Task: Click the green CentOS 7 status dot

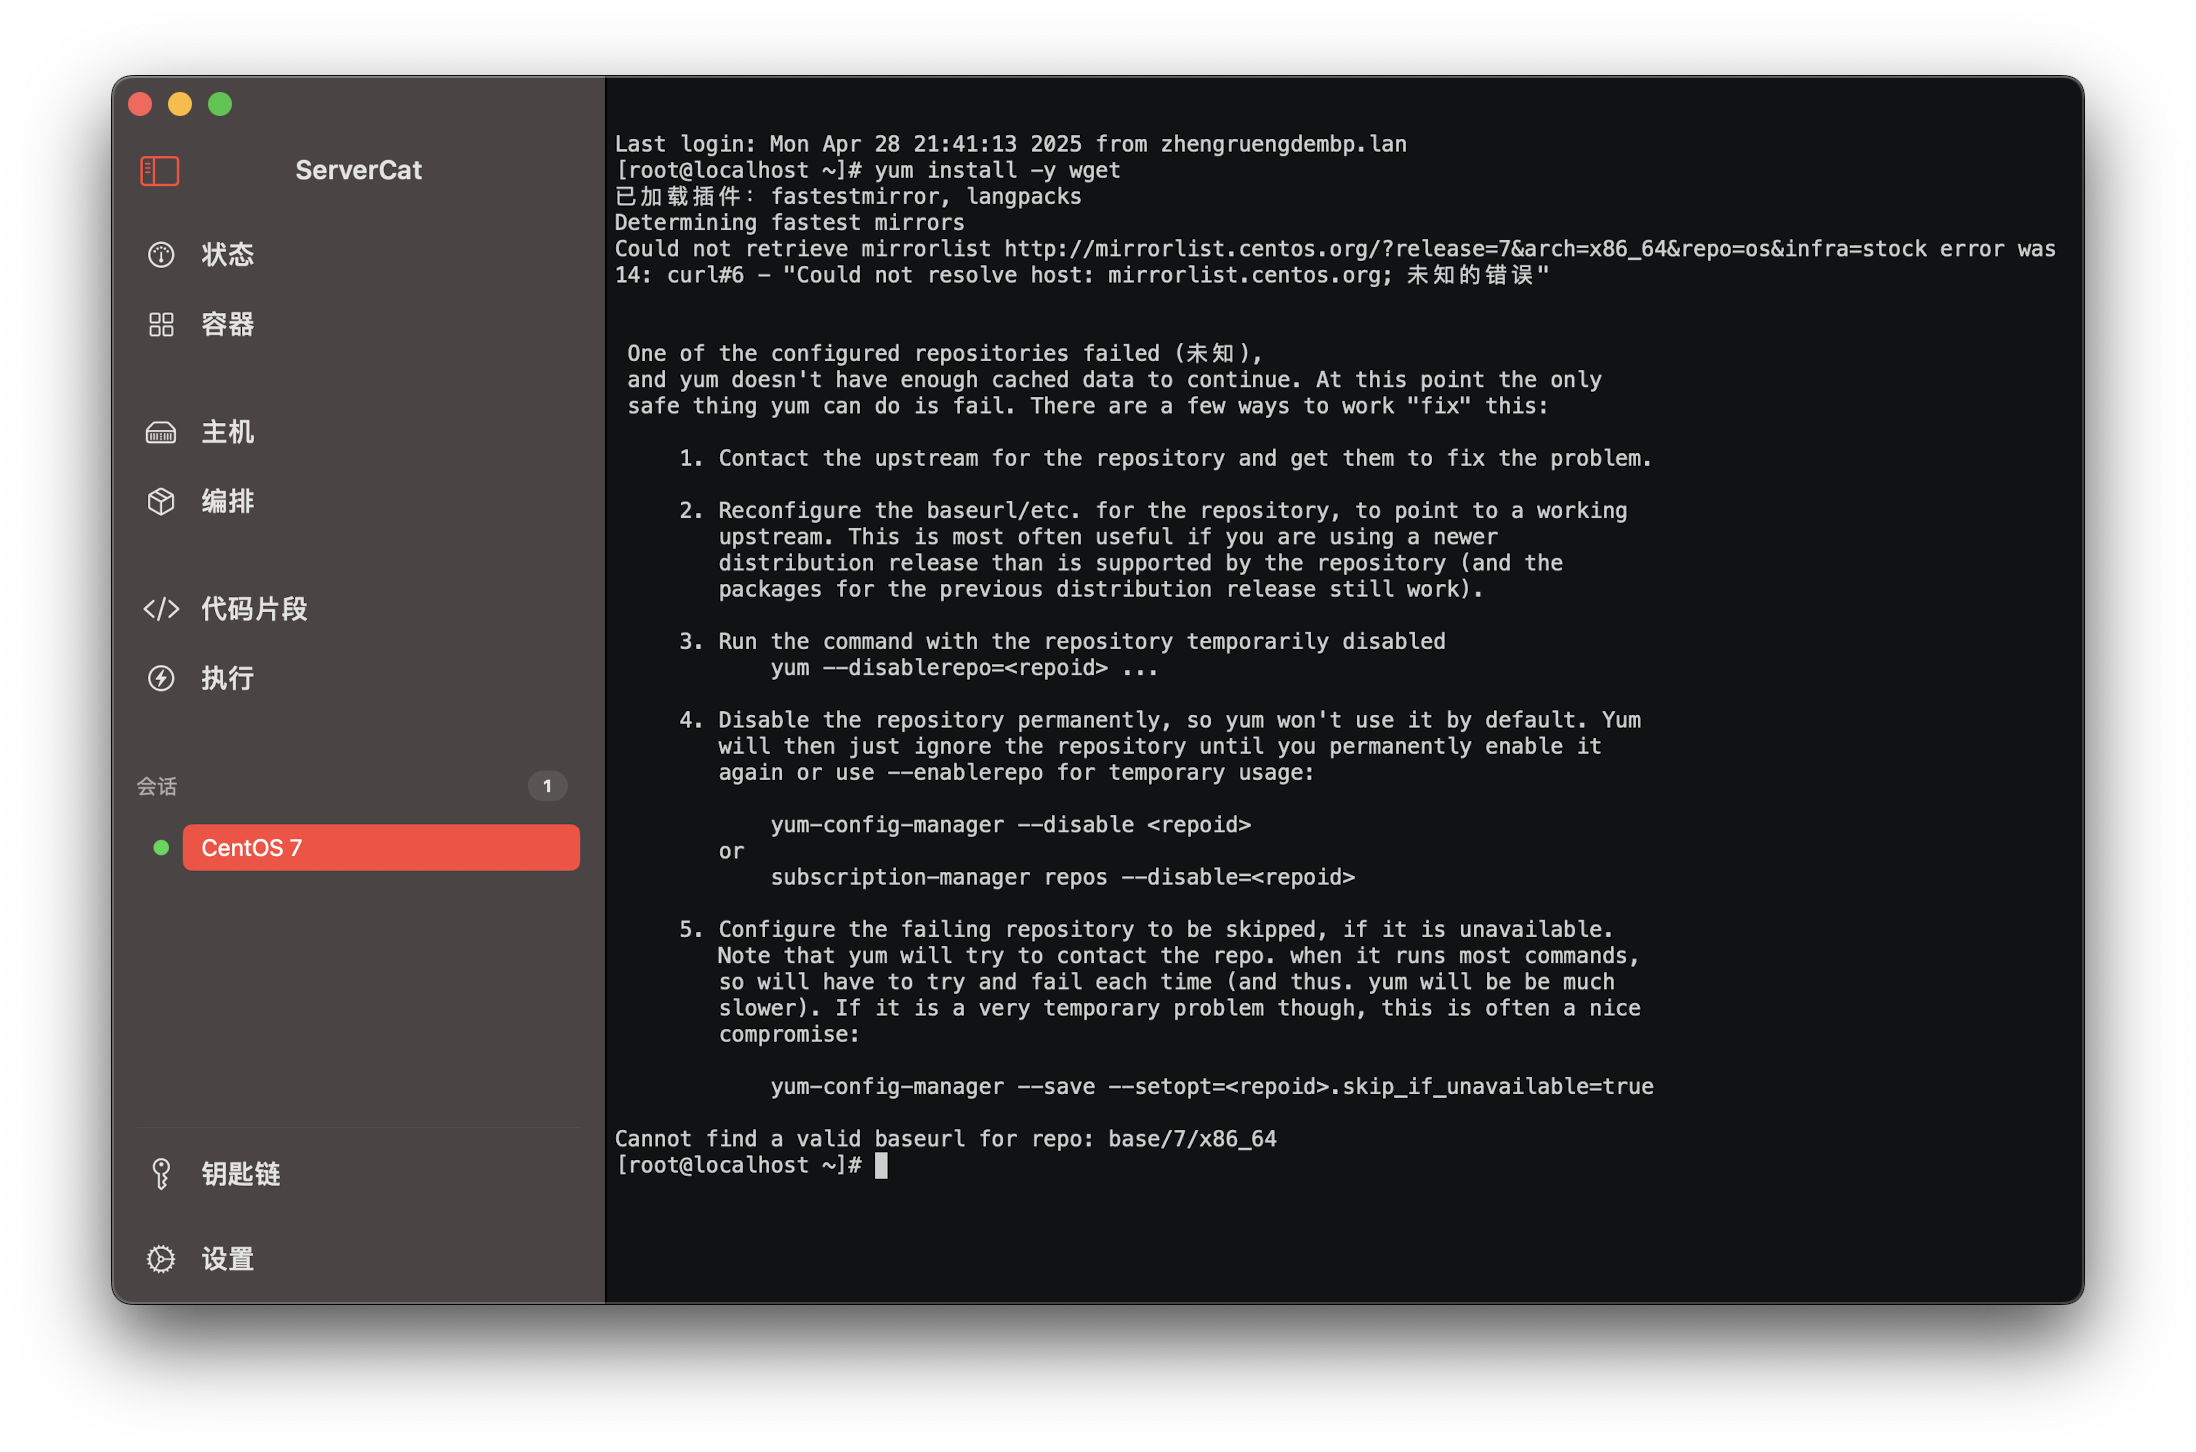Action: [x=161, y=848]
